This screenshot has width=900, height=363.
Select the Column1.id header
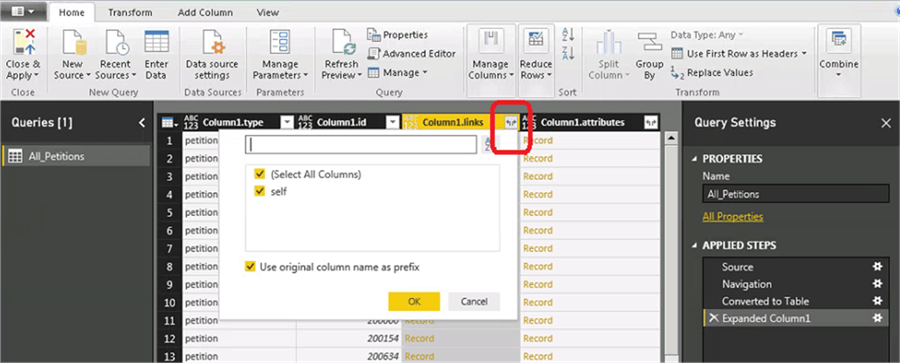(x=342, y=122)
